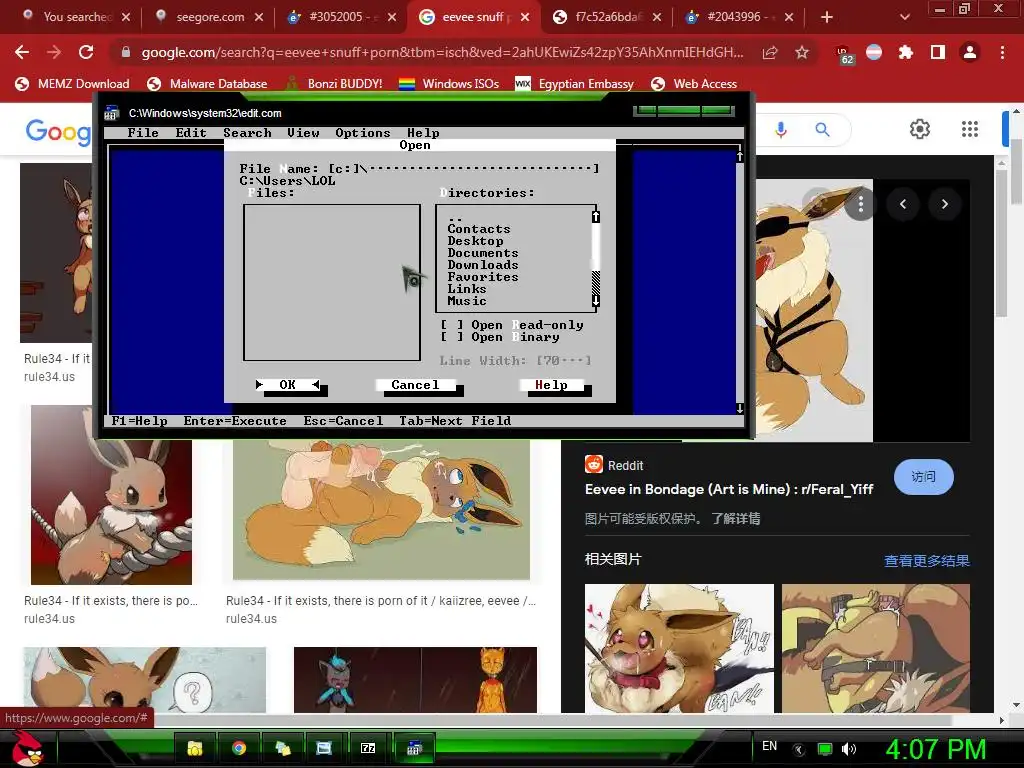Open the Search menu in edit.com
The height and width of the screenshot is (768, 1024).
pyautogui.click(x=248, y=133)
